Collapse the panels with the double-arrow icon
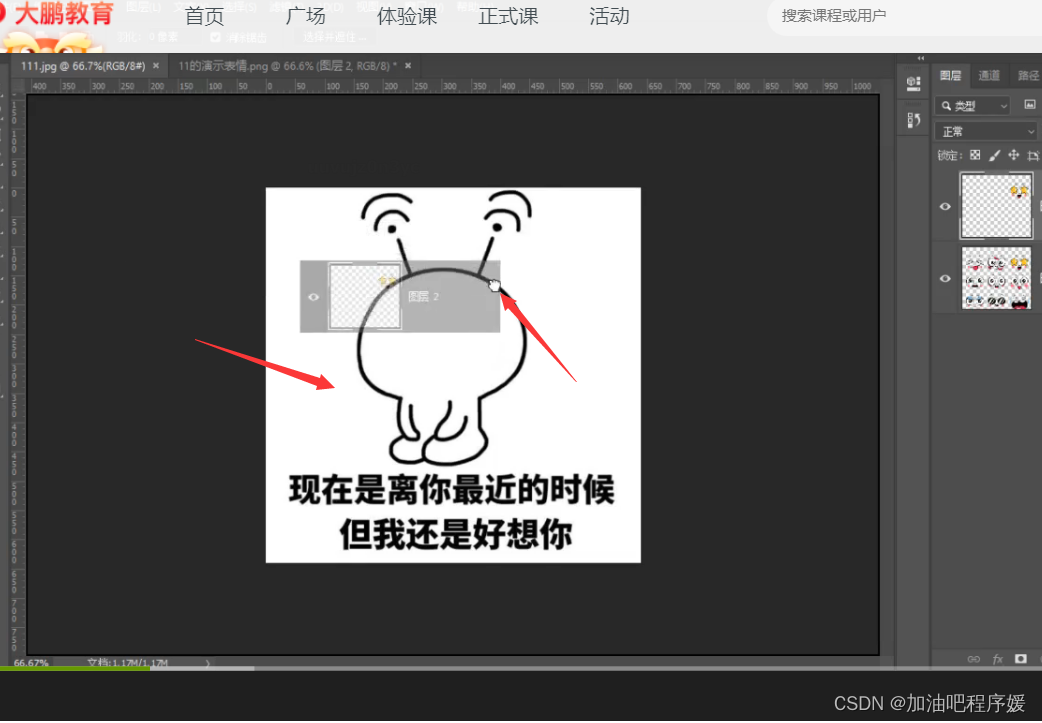Screen dimensions: 1042x723 920,58
